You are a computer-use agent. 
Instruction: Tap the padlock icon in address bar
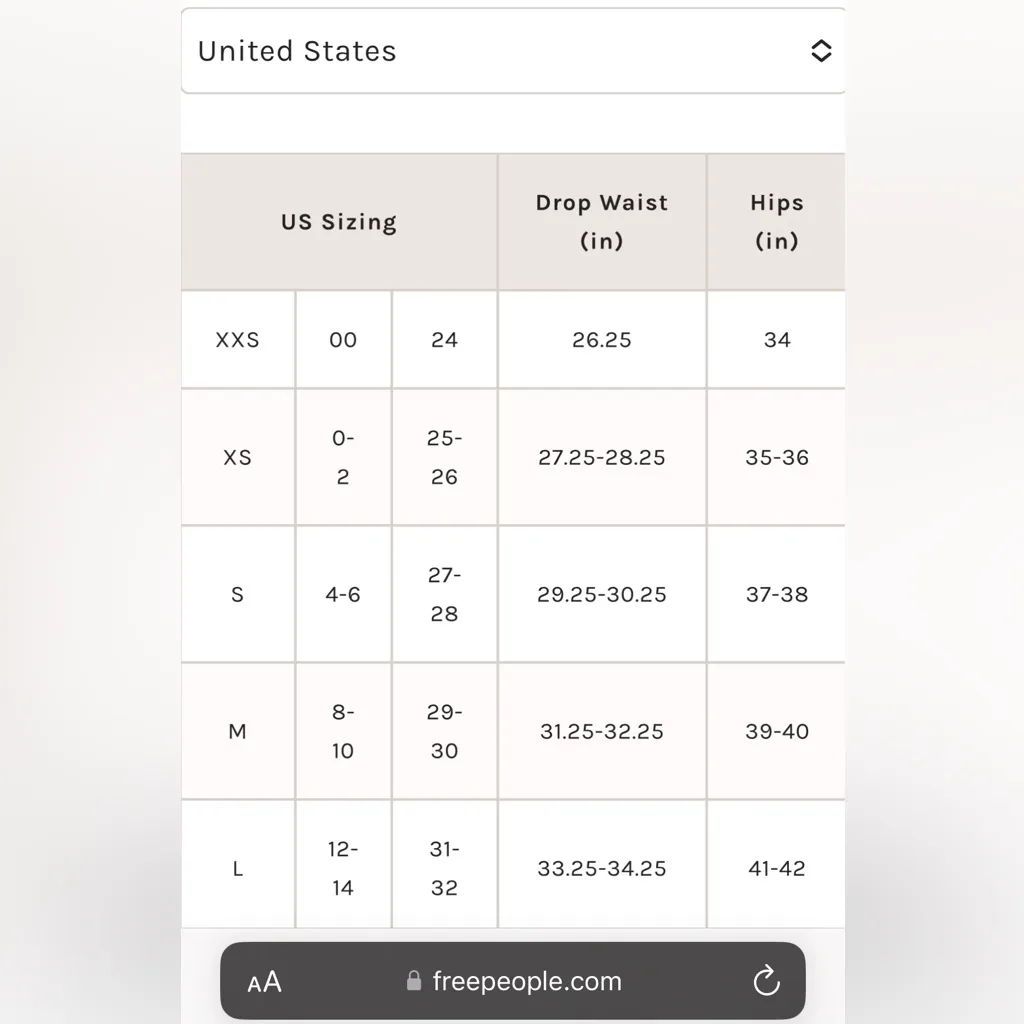[x=414, y=982]
